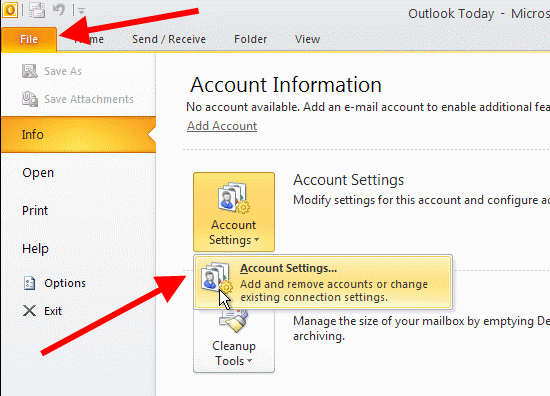The image size is (550, 396).
Task: Click the Cleanup Tools broom icon
Action: [233, 321]
